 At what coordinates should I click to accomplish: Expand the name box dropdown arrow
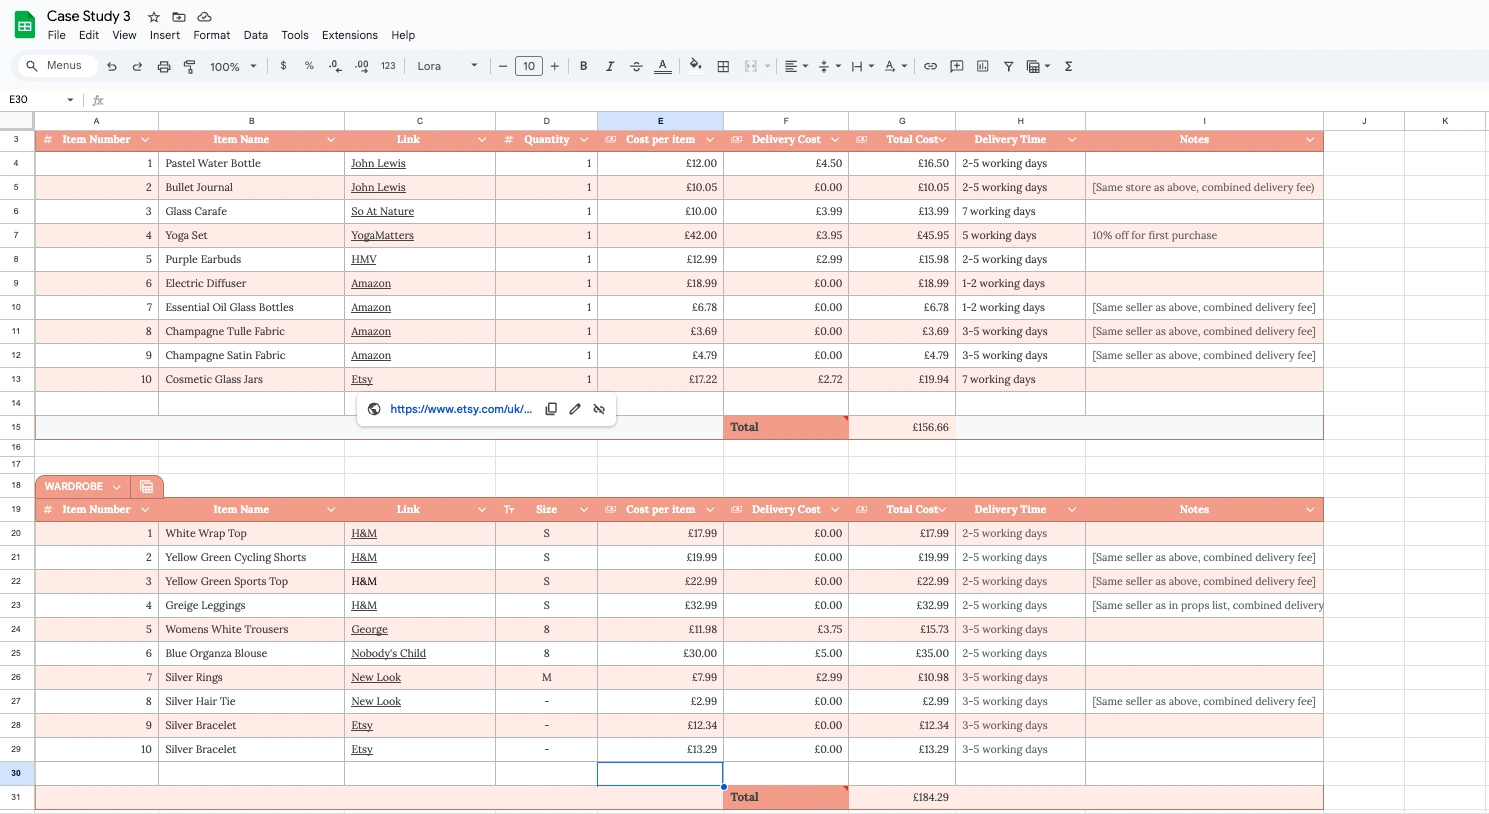click(70, 100)
